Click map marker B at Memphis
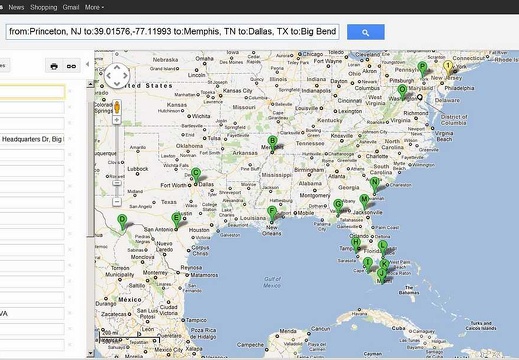519x360 pixels. click(x=272, y=144)
